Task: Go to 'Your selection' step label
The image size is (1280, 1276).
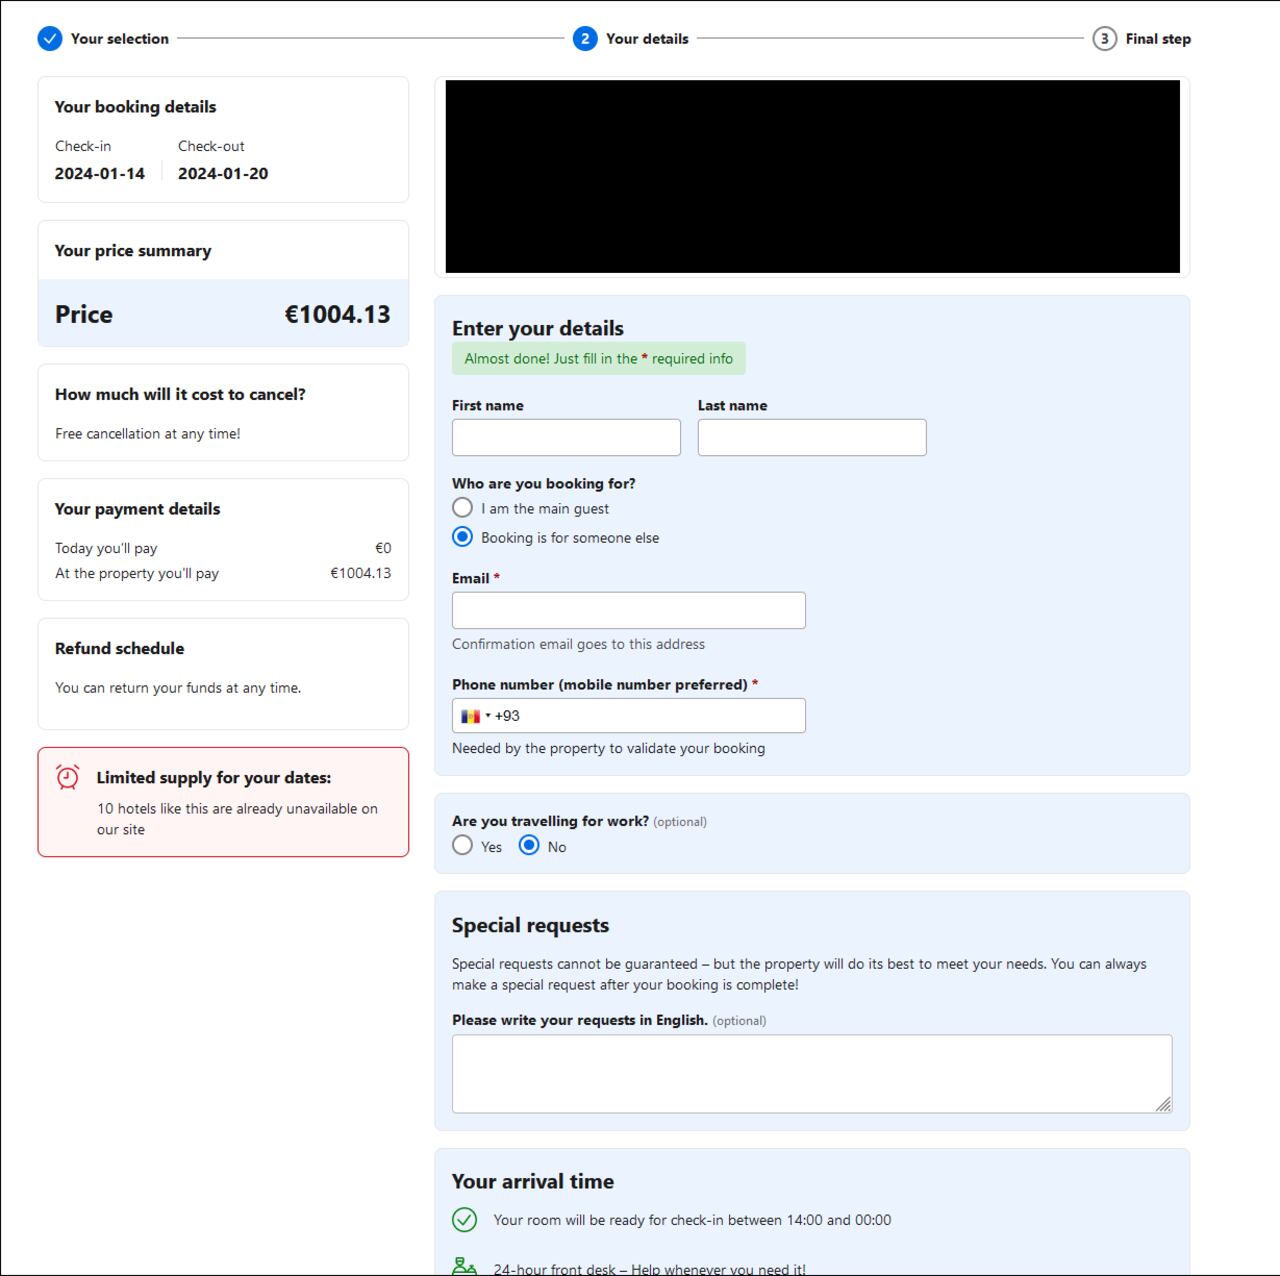Action: (x=119, y=39)
